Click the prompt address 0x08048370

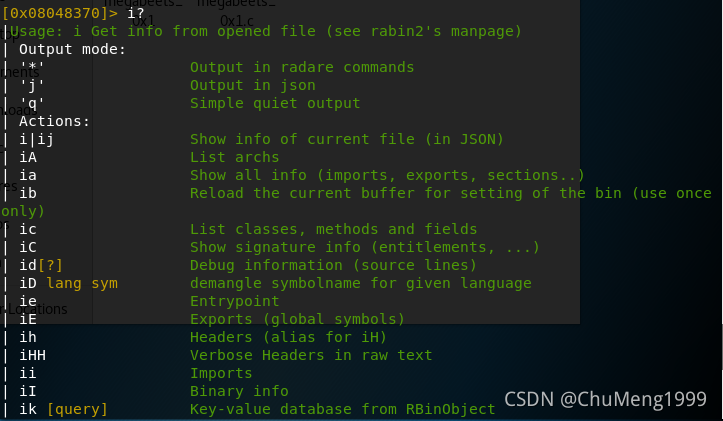(55, 13)
